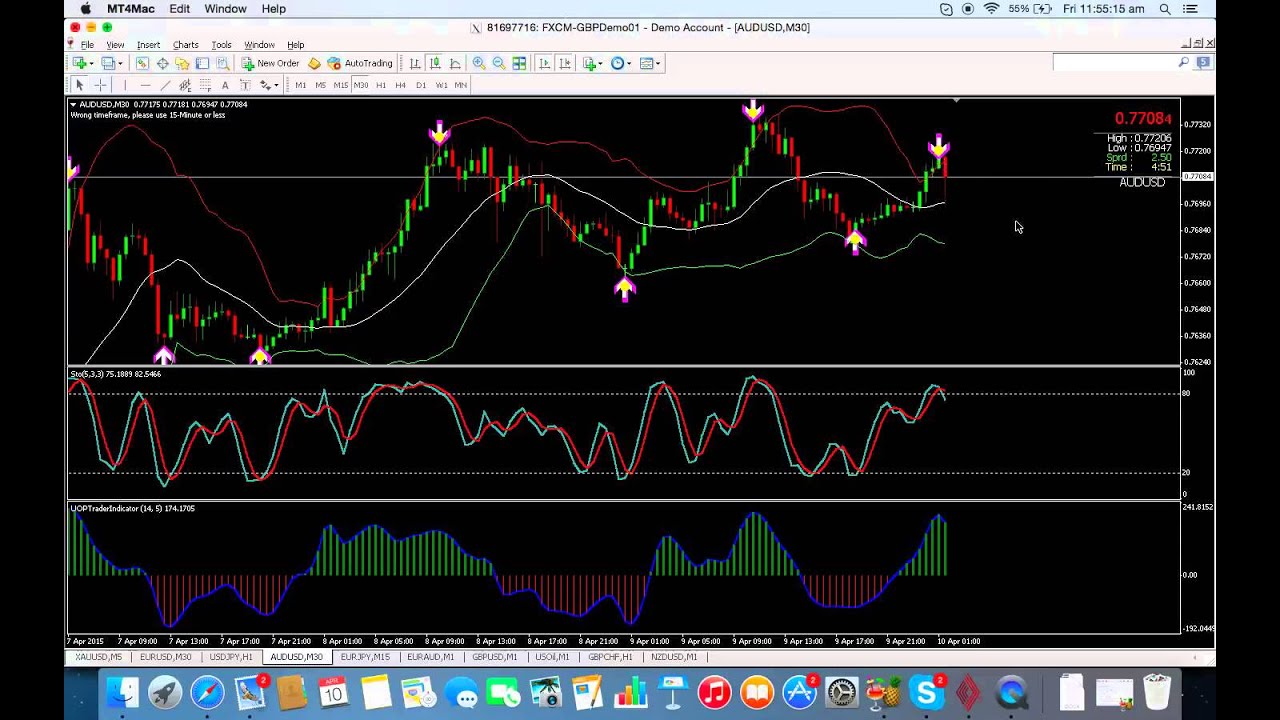Open the Market Watch toolbar icon
This screenshot has width=1280, height=720.
(142, 63)
